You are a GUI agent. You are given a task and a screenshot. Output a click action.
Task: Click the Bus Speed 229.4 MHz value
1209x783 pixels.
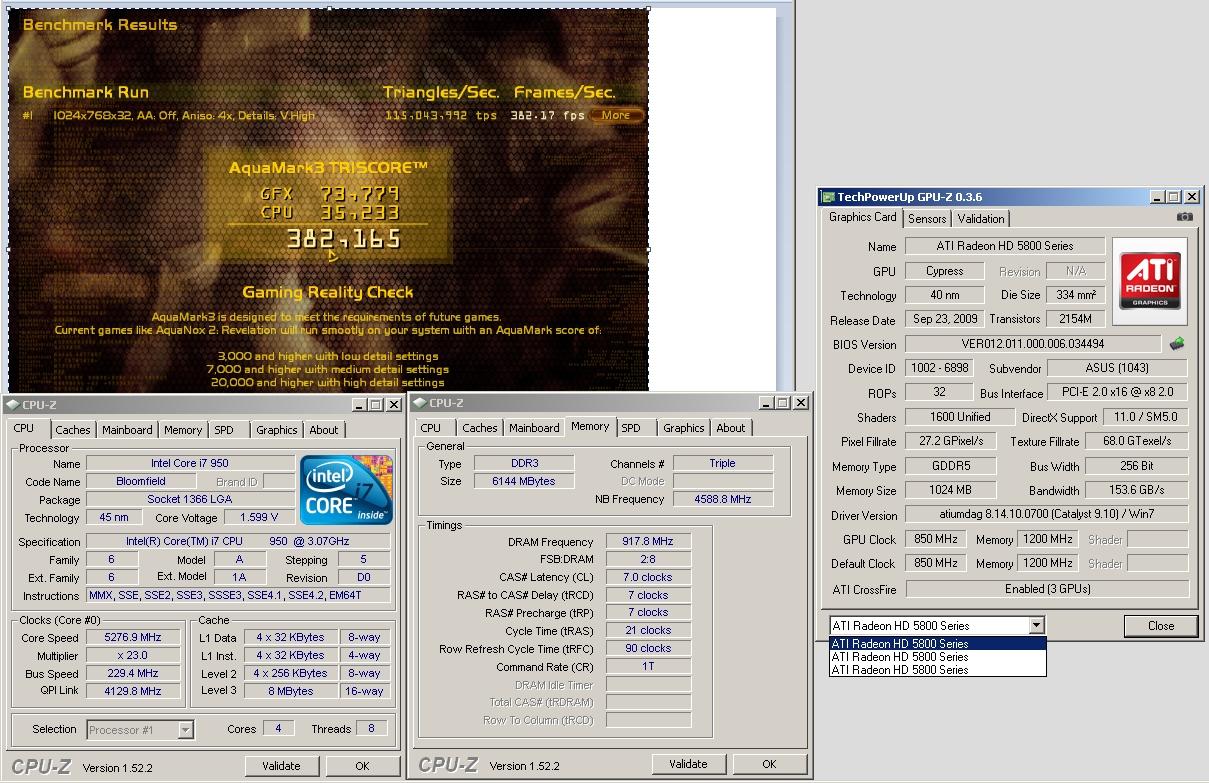[133, 674]
